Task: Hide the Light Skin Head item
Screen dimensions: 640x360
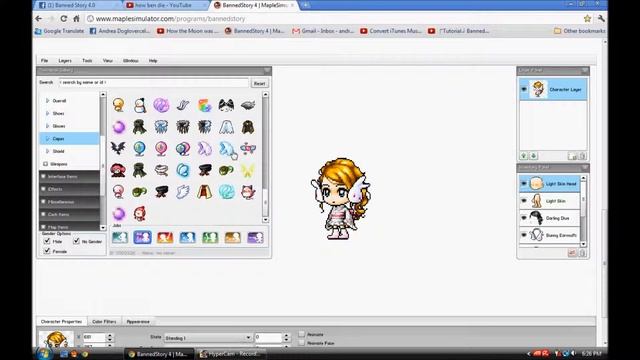Action: [x=524, y=184]
